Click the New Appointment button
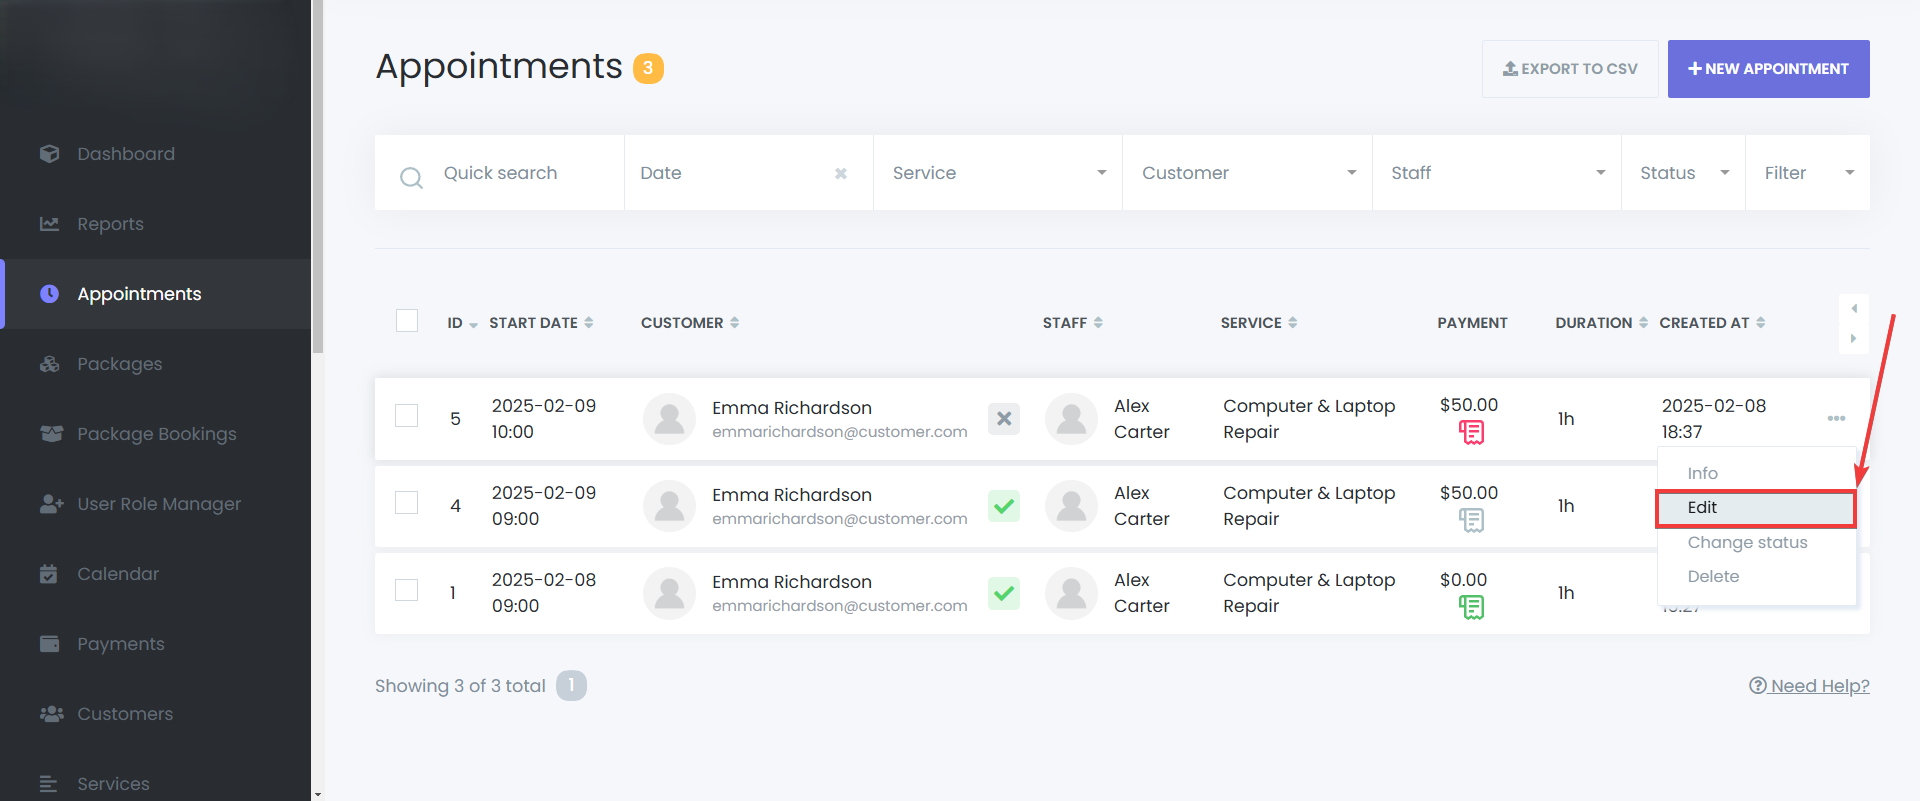Viewport: 1920px width, 801px height. (1768, 69)
